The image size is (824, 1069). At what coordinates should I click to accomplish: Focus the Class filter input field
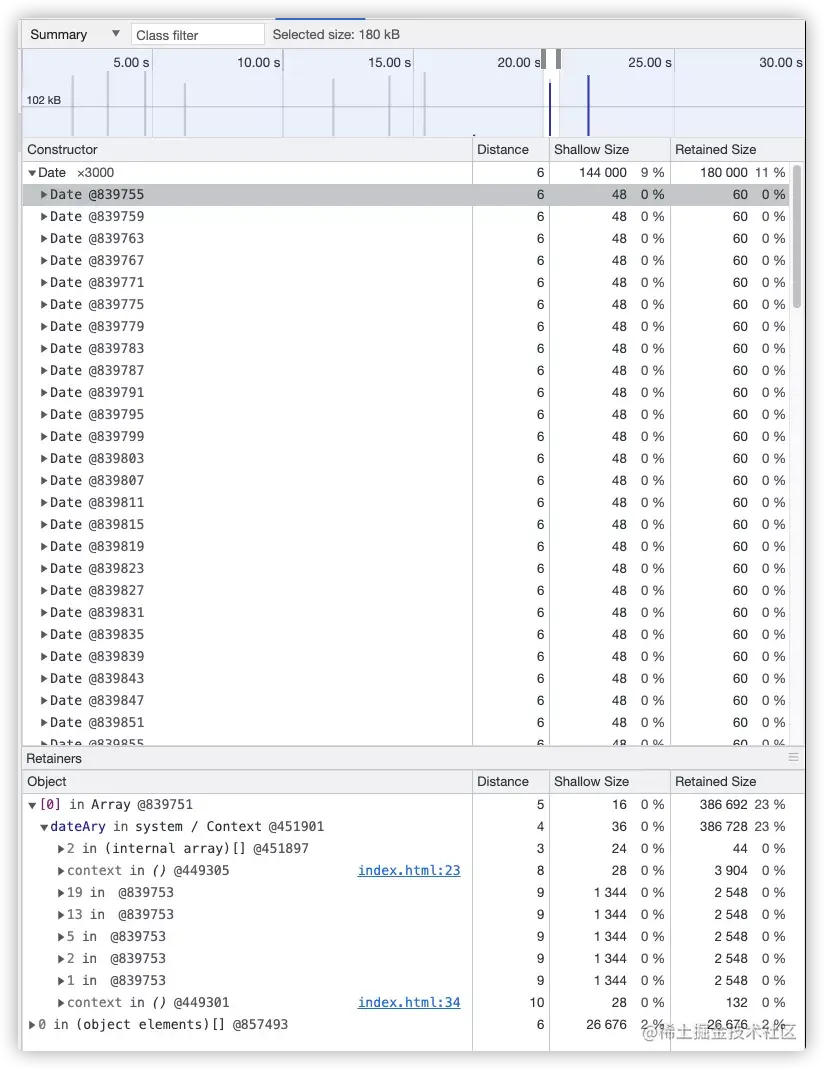[197, 35]
